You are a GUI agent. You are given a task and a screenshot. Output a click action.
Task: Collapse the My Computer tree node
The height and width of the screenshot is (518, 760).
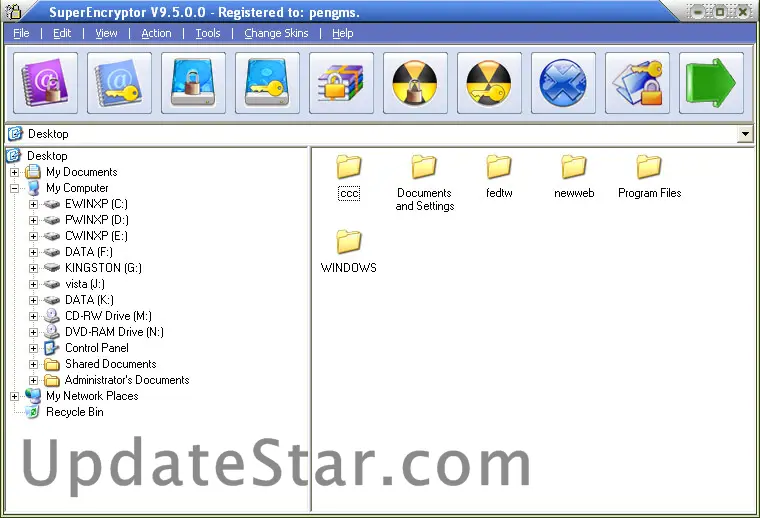[15, 188]
